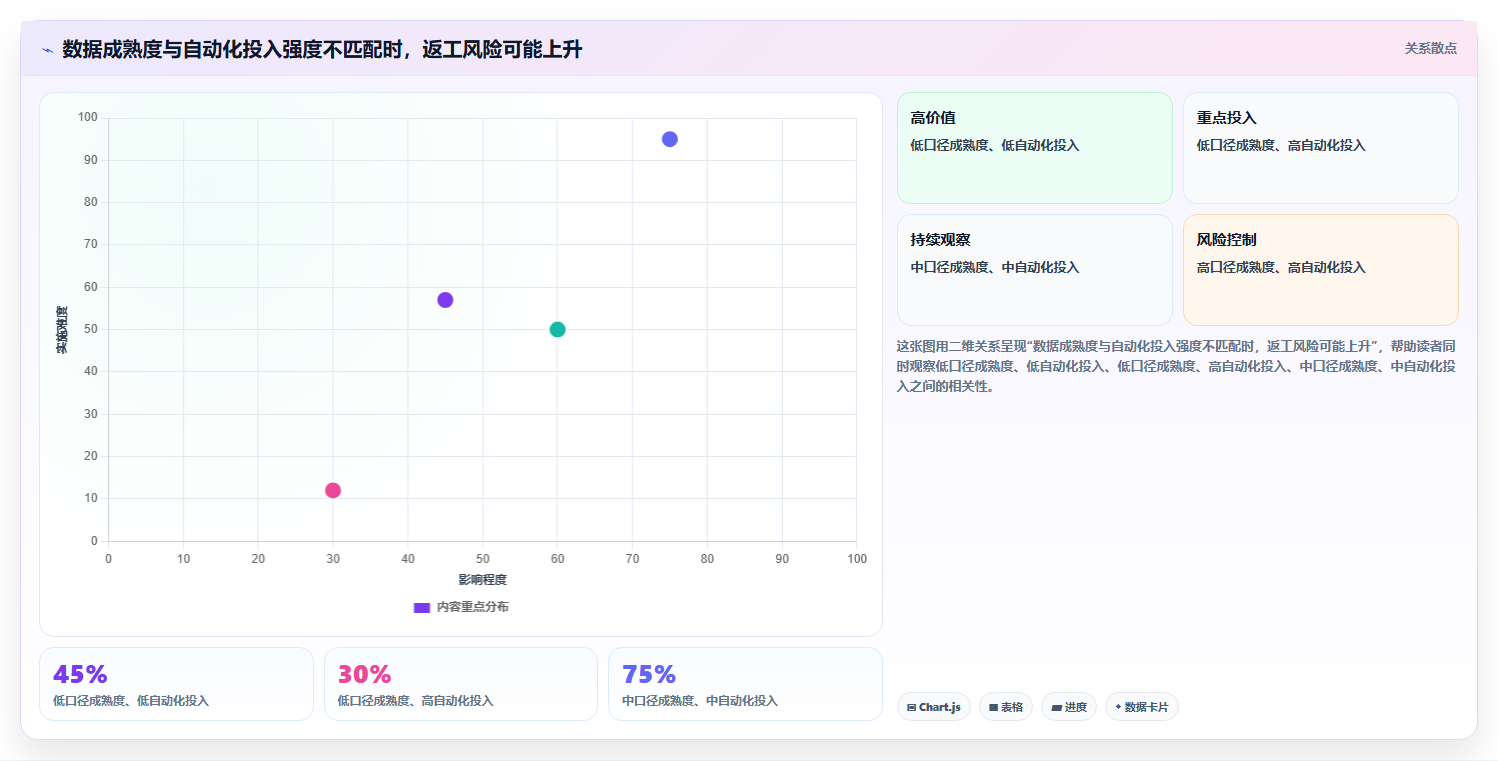
Task: Open the 高价值 quadrant card
Action: pyautogui.click(x=1034, y=148)
